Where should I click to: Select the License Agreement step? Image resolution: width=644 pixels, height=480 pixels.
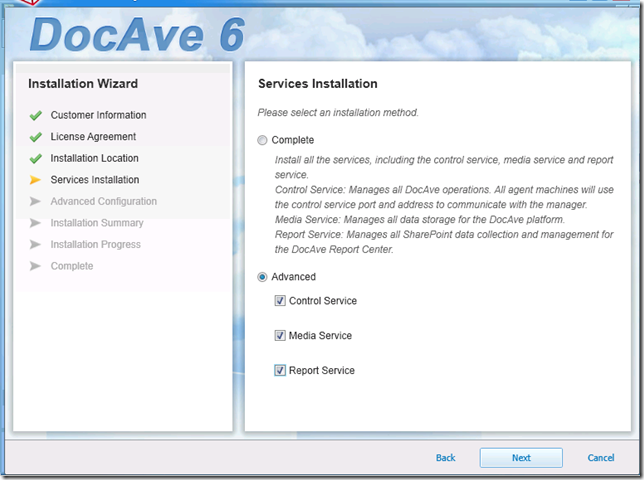[x=93, y=137]
